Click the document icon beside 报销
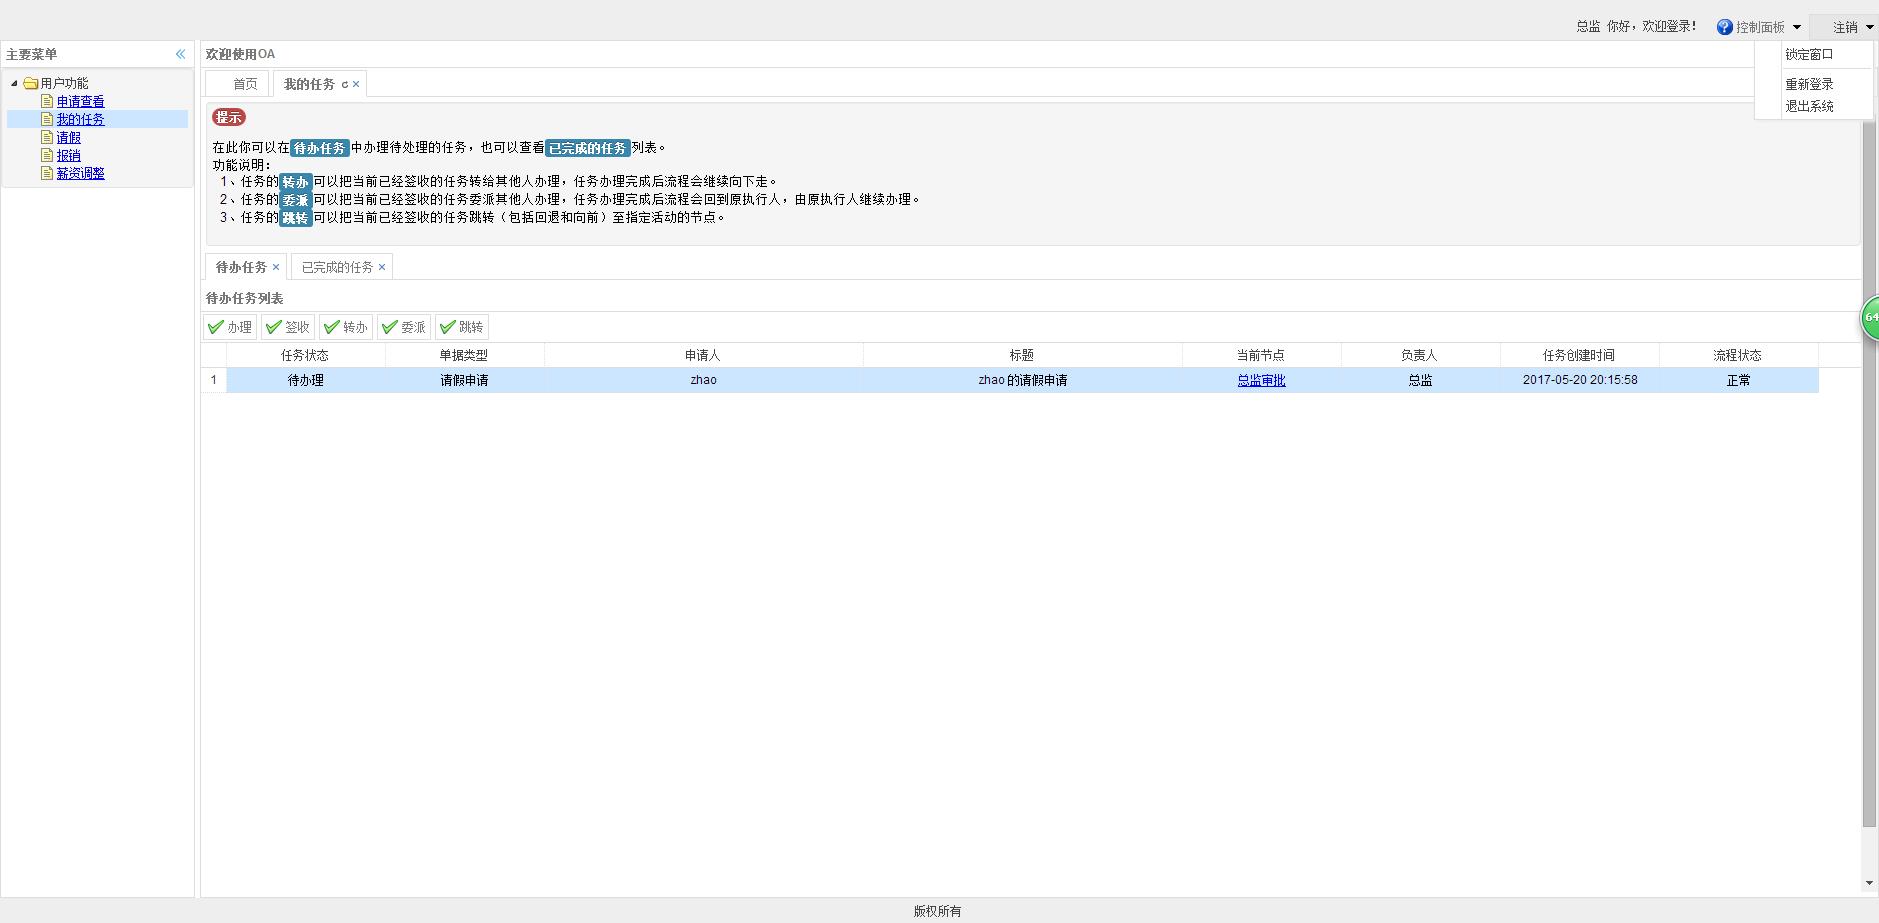The image size is (1879, 923). [47, 155]
